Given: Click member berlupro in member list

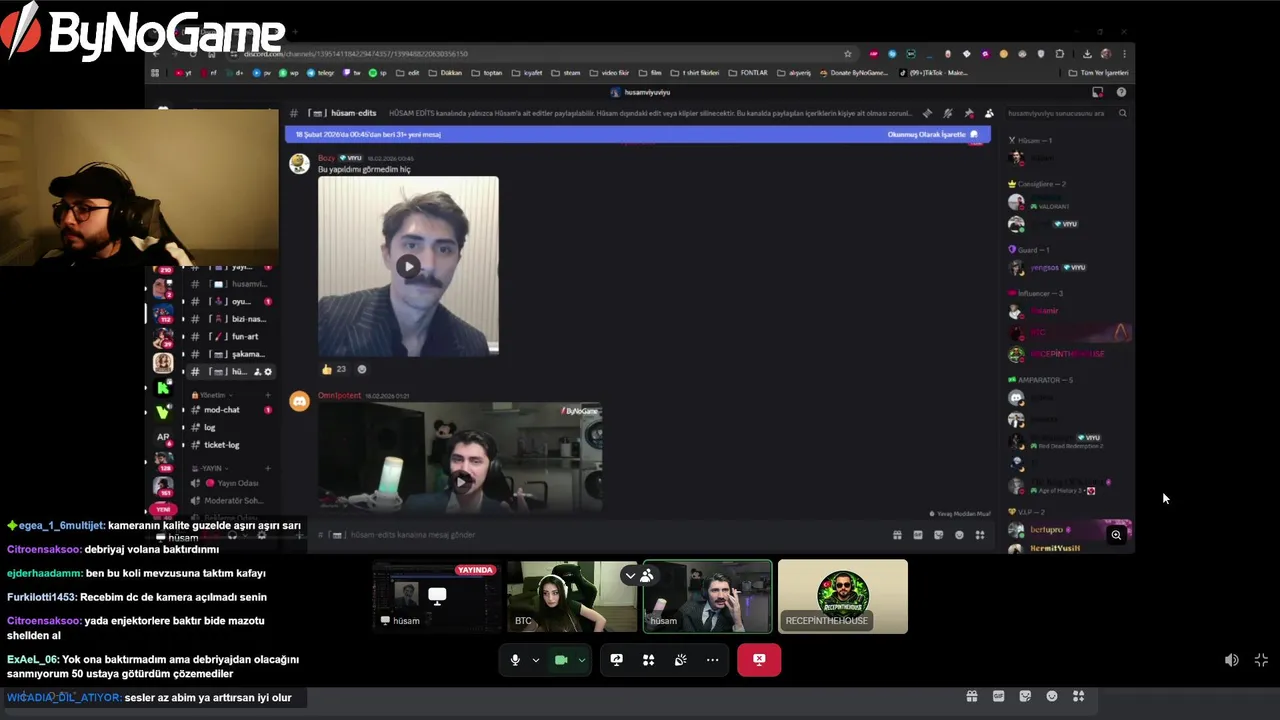Looking at the screenshot, I should coord(1068,530).
